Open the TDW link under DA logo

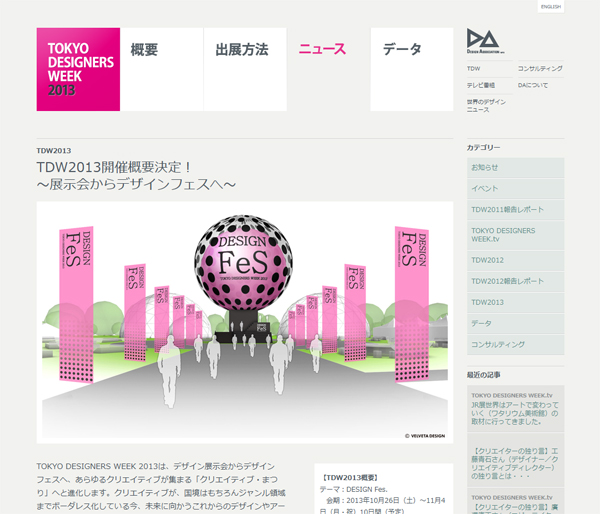tap(473, 69)
